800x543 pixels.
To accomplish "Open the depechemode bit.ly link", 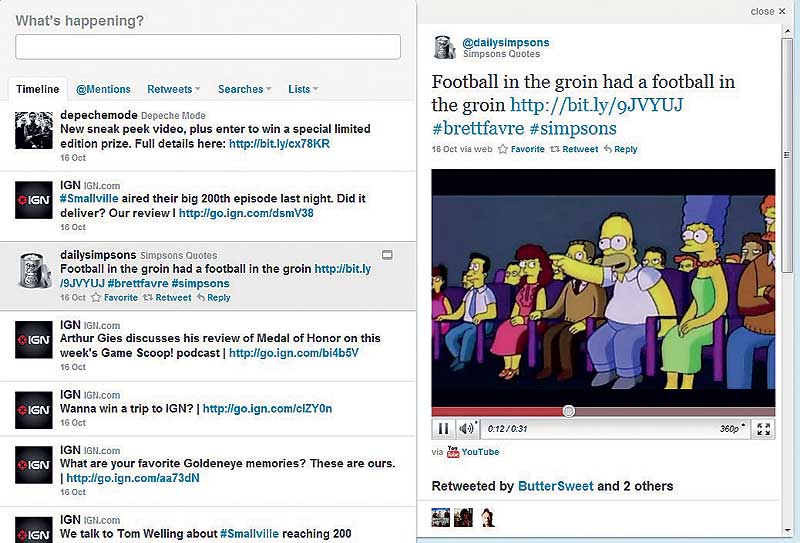I will (279, 143).
